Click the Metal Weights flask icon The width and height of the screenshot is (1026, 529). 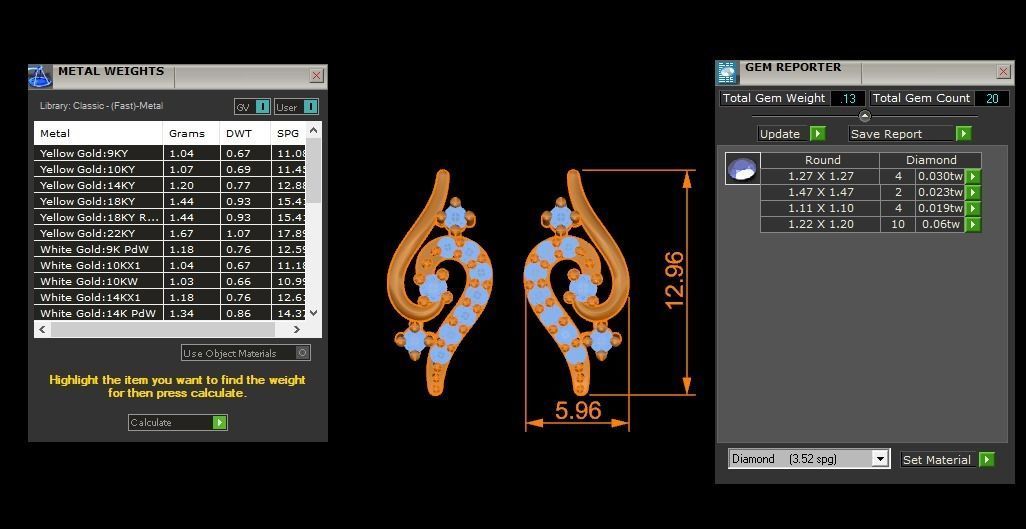point(39,76)
